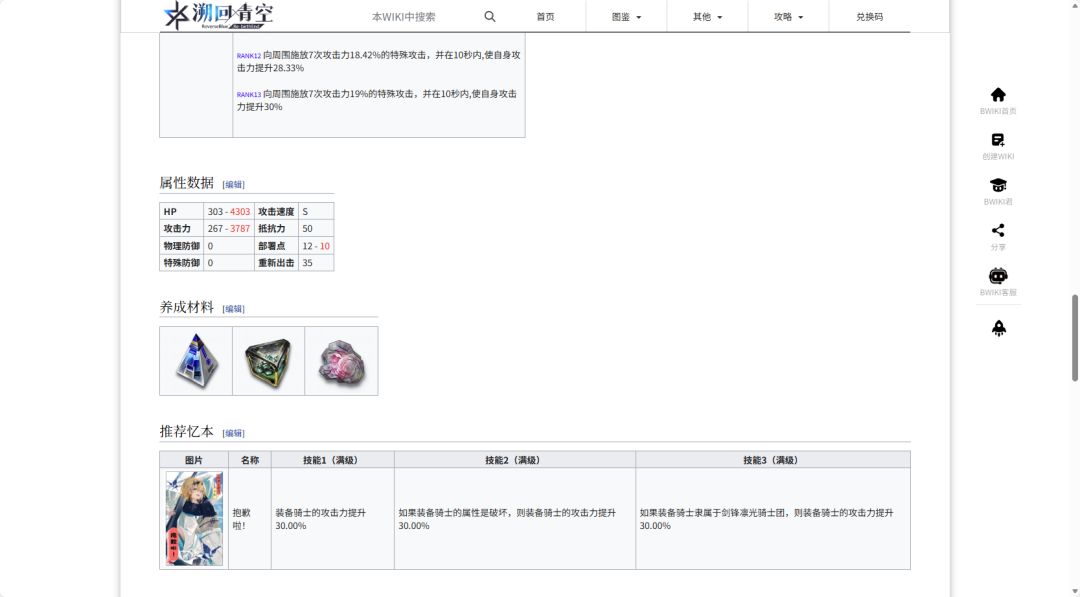Click the 攻击力 value 267 - 3787
Image resolution: width=1080 pixels, height=597 pixels.
(x=229, y=228)
